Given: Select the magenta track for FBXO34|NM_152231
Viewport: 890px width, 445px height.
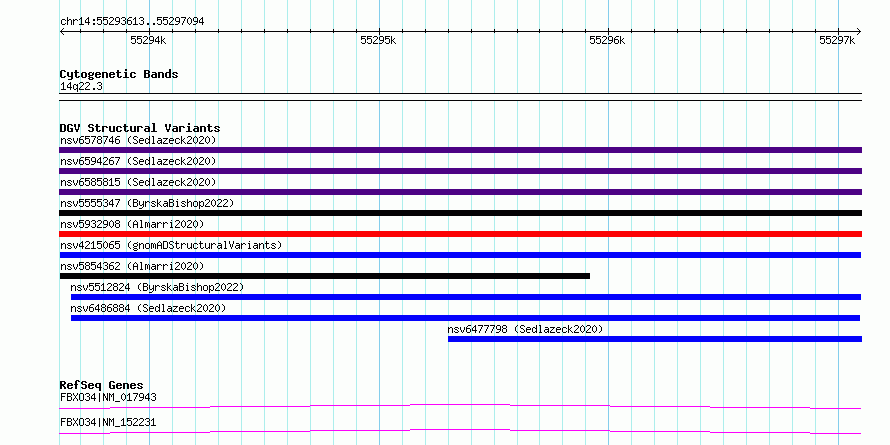Looking at the screenshot, I should (460, 431).
